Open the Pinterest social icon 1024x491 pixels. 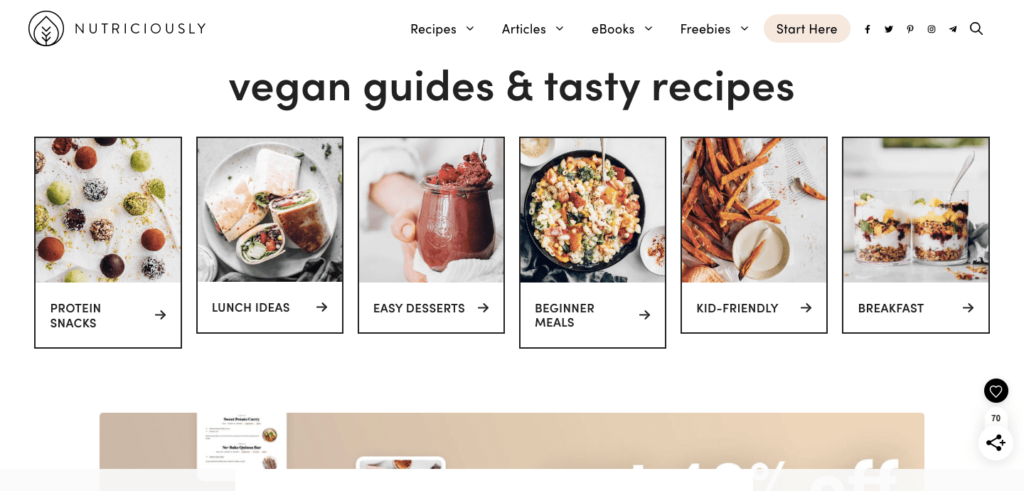(x=910, y=29)
